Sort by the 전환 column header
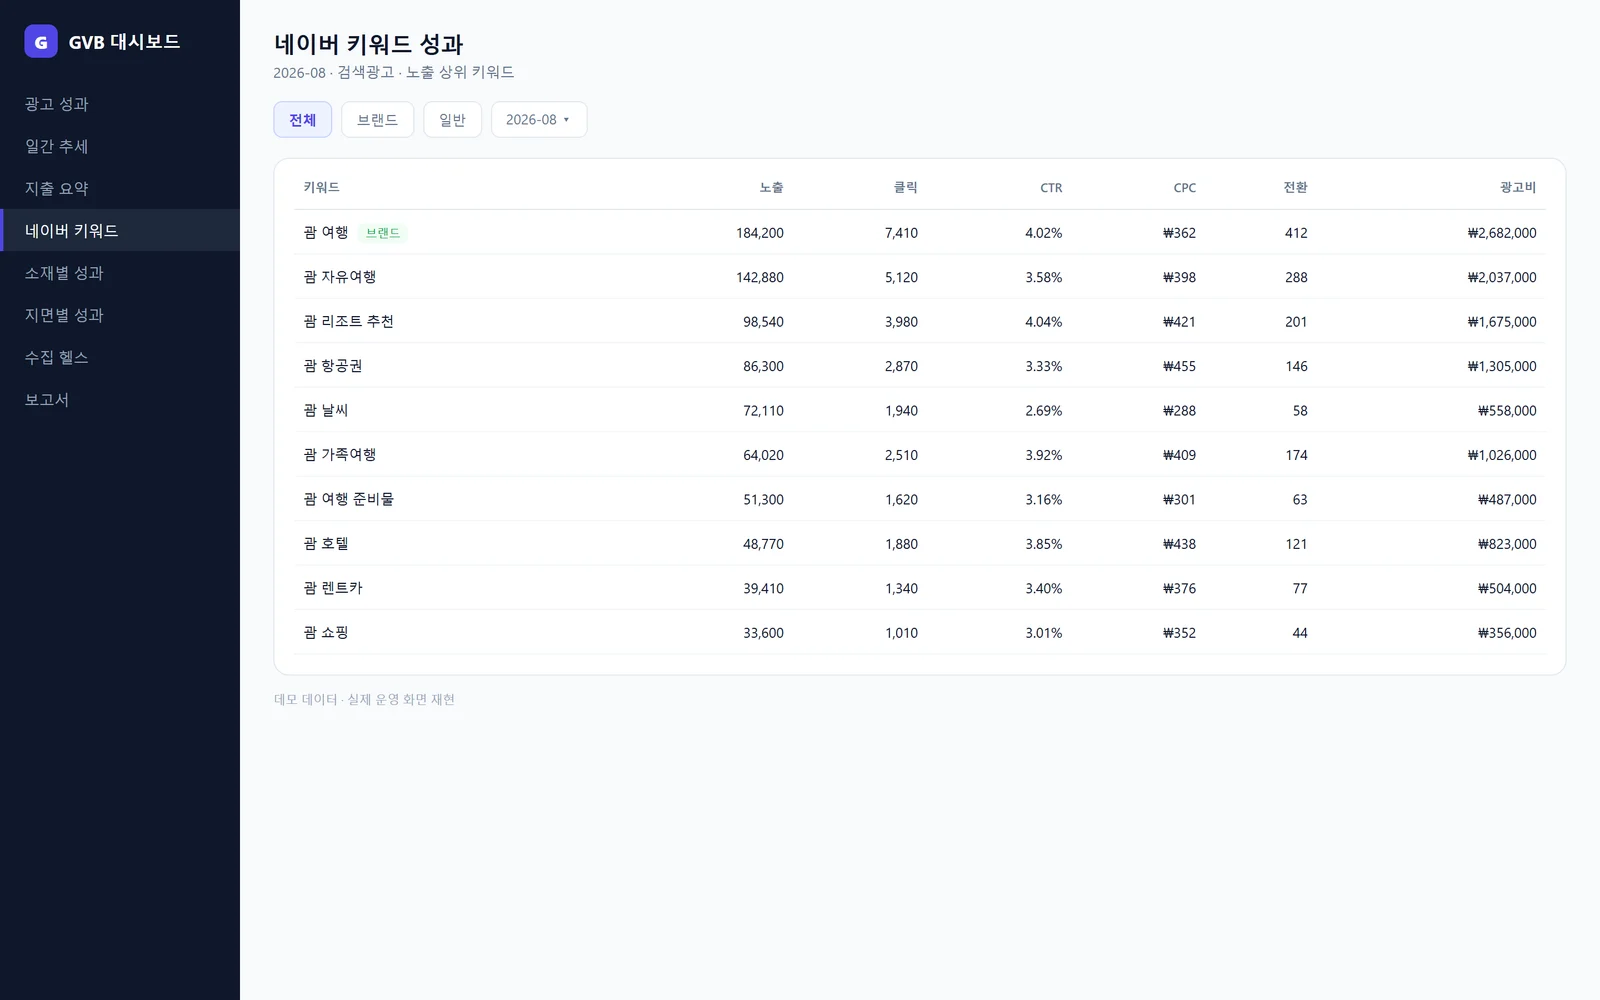 click(1295, 187)
